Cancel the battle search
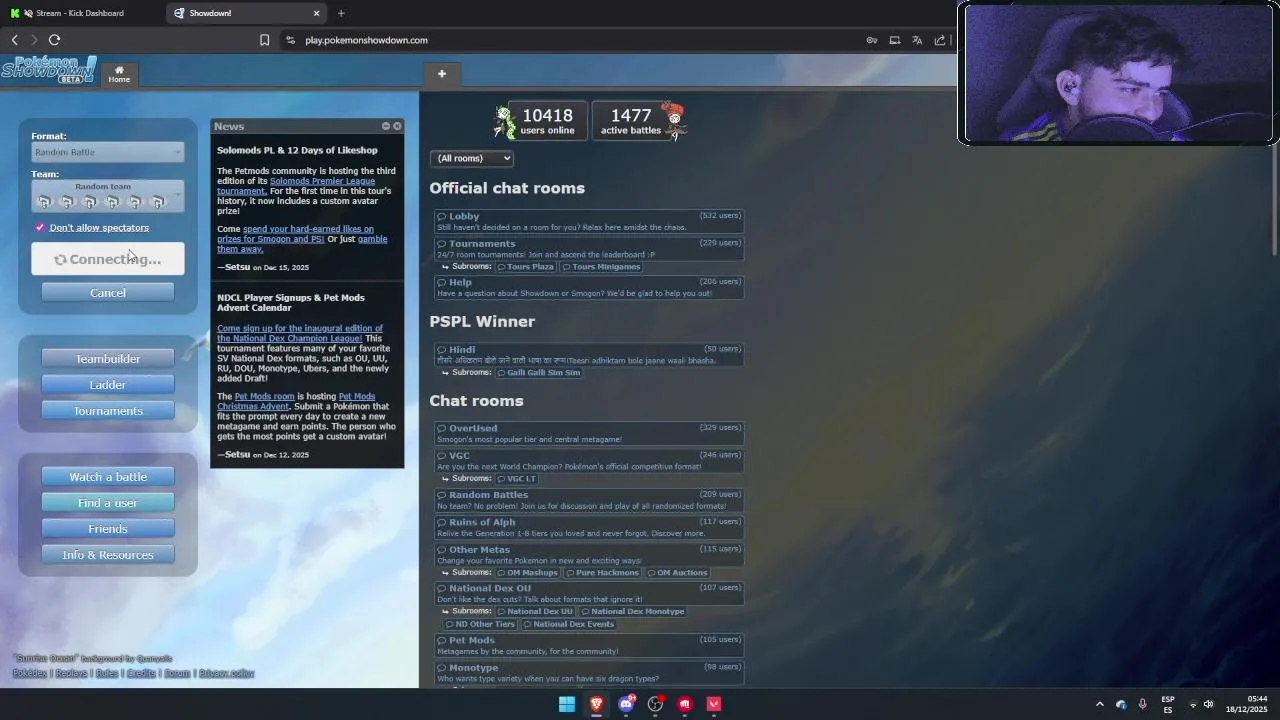This screenshot has width=1280, height=720. pos(108,293)
